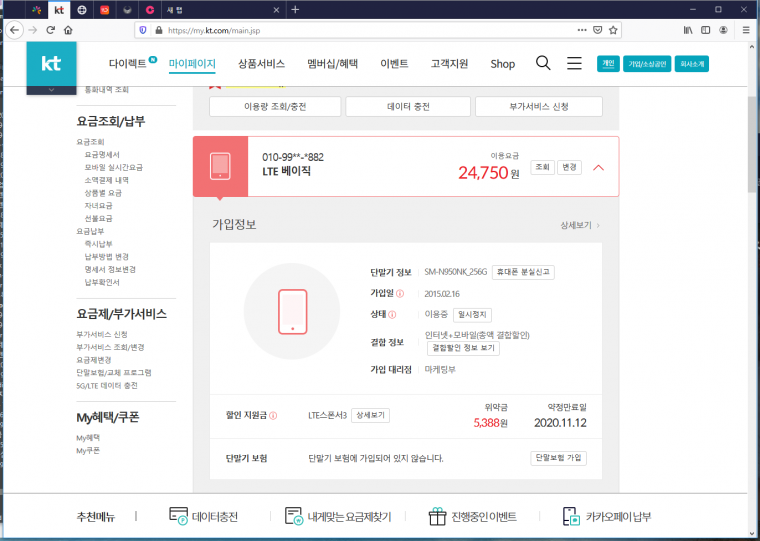Click the gift icon for 진행중인 이벤트
760x541 pixels.
click(x=437, y=516)
